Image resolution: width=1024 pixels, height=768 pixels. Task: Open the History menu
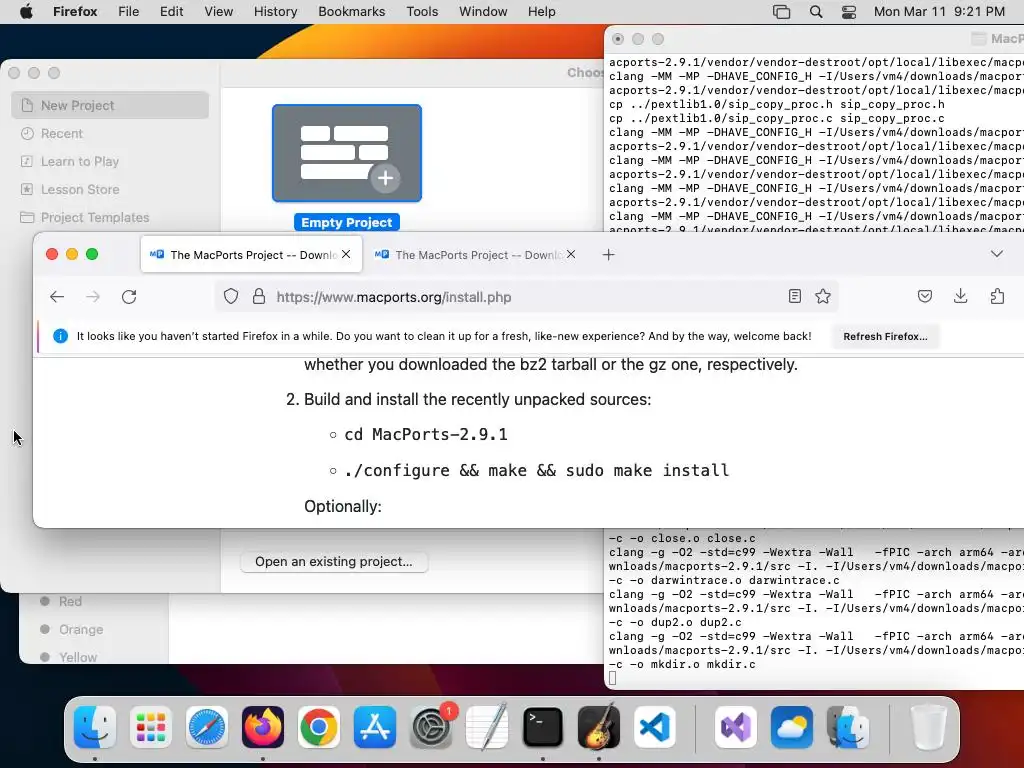[x=275, y=12]
